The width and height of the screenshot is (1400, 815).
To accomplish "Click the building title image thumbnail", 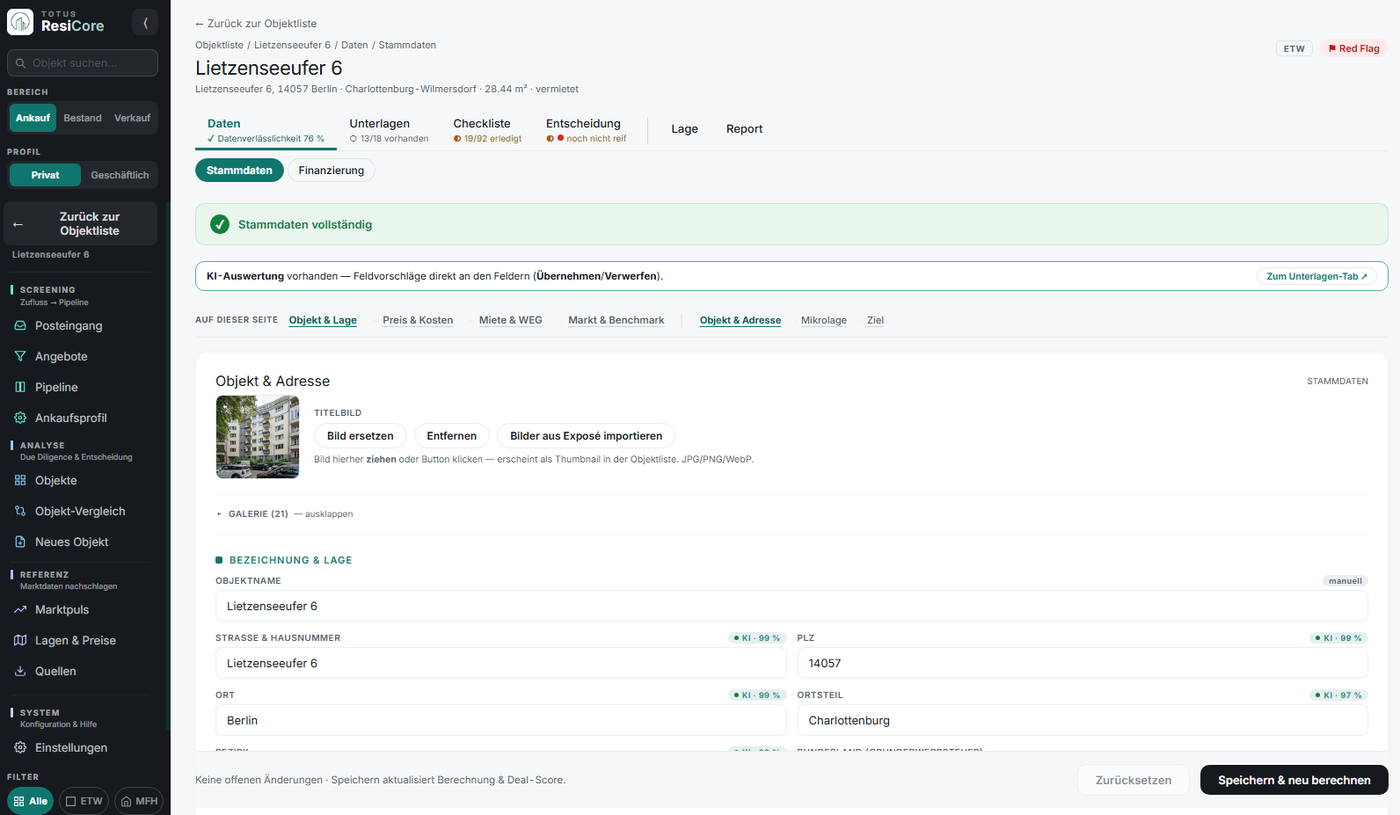I will (x=257, y=437).
